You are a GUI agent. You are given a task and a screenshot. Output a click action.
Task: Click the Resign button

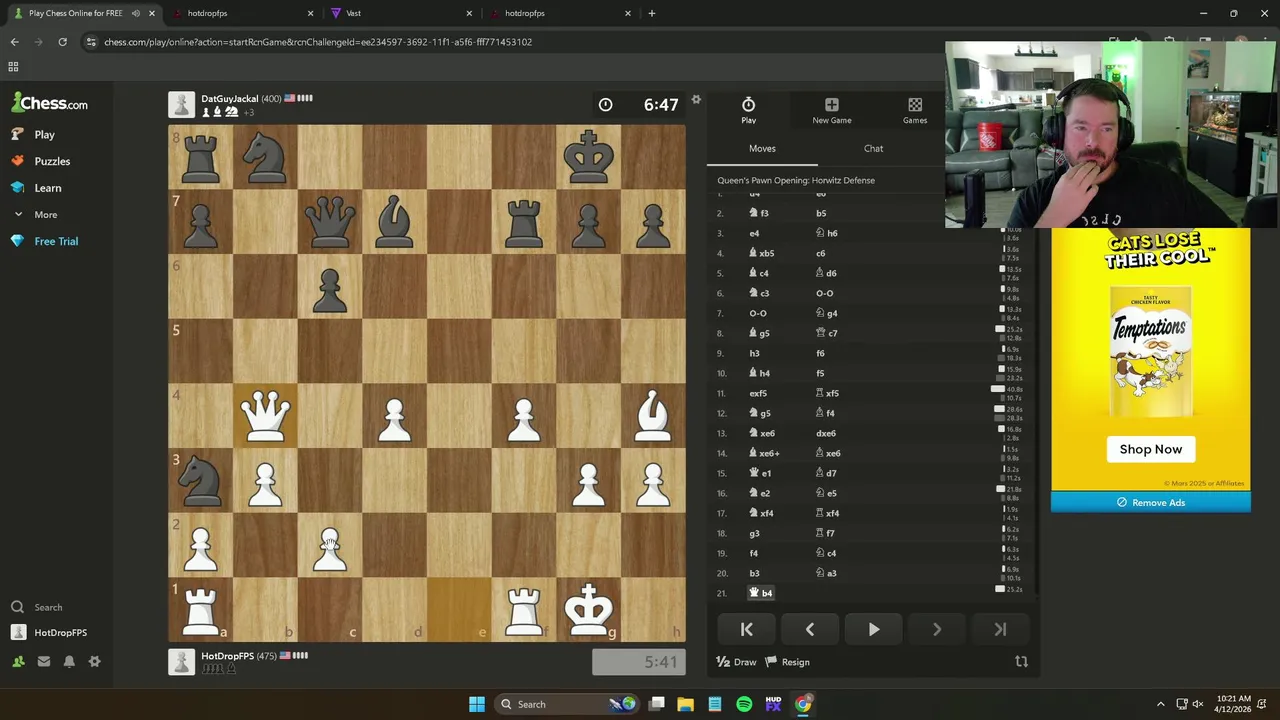click(x=788, y=662)
